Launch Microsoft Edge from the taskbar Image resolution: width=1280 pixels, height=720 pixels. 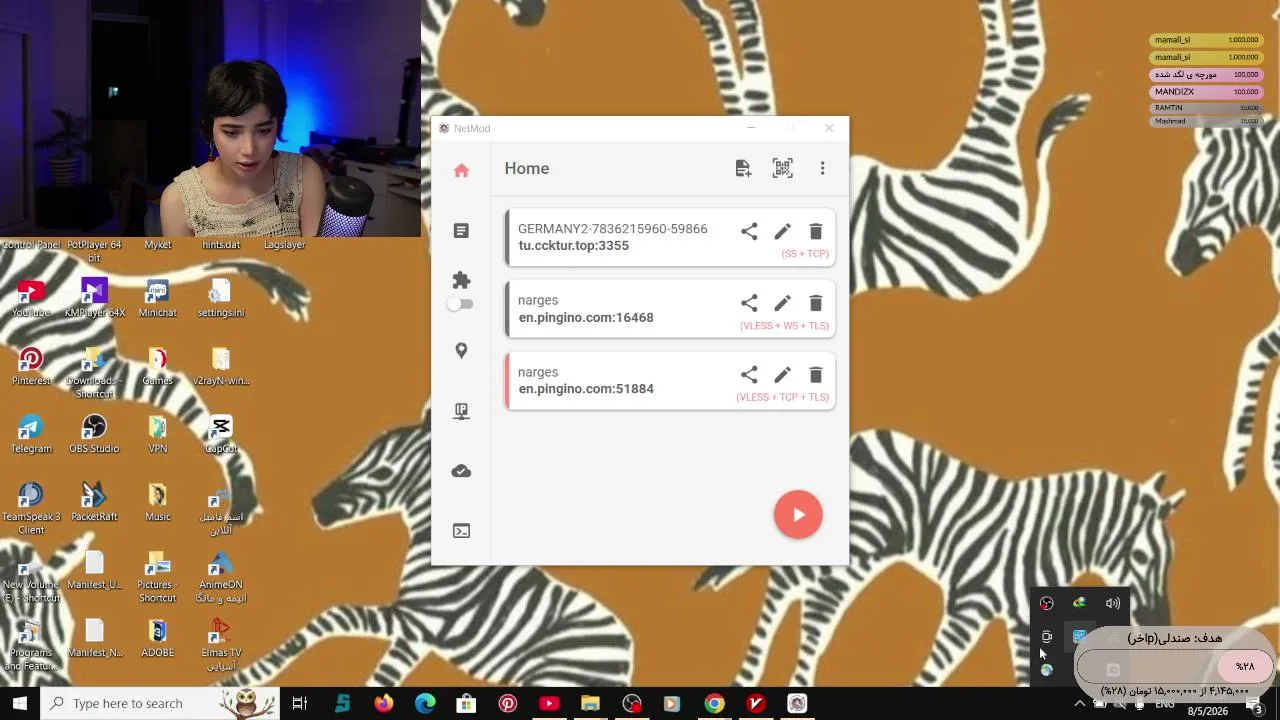click(425, 703)
